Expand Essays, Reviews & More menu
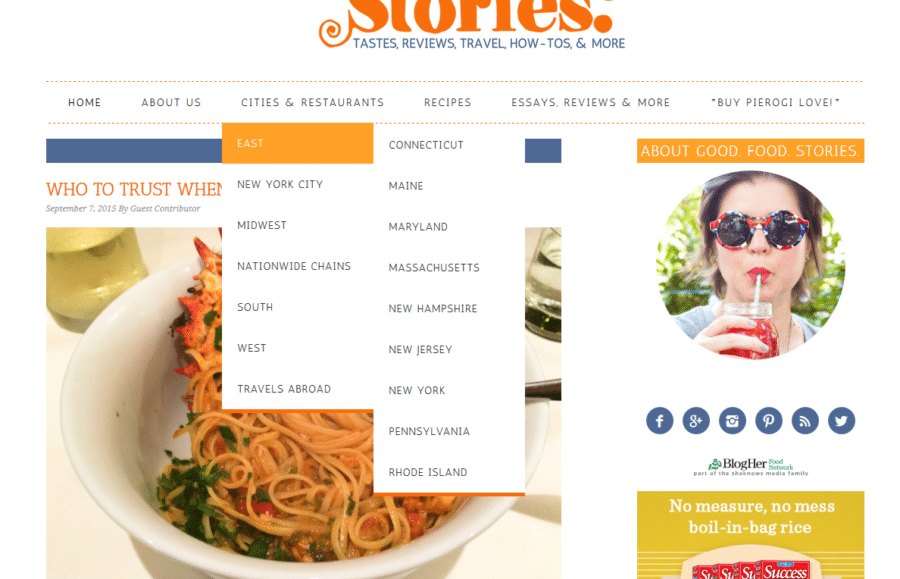This screenshot has height=579, width=900. 591,102
